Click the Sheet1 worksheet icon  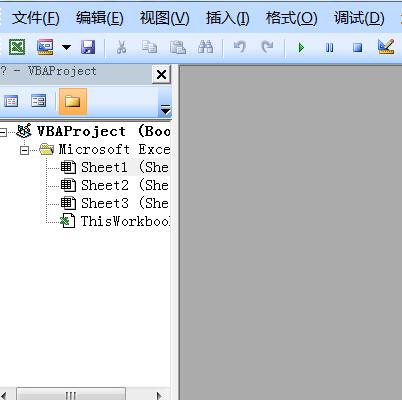68,167
